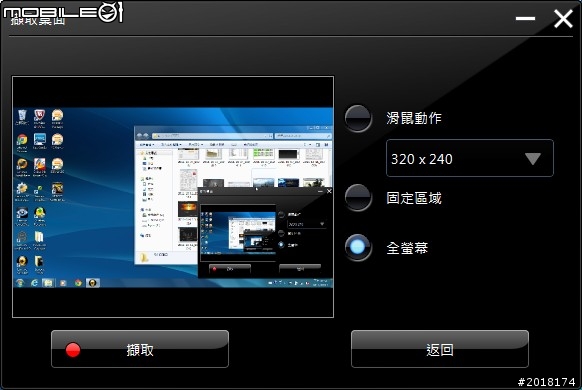The image size is (582, 390).
Task: Click the 固定區域 label text
Action: click(414, 198)
